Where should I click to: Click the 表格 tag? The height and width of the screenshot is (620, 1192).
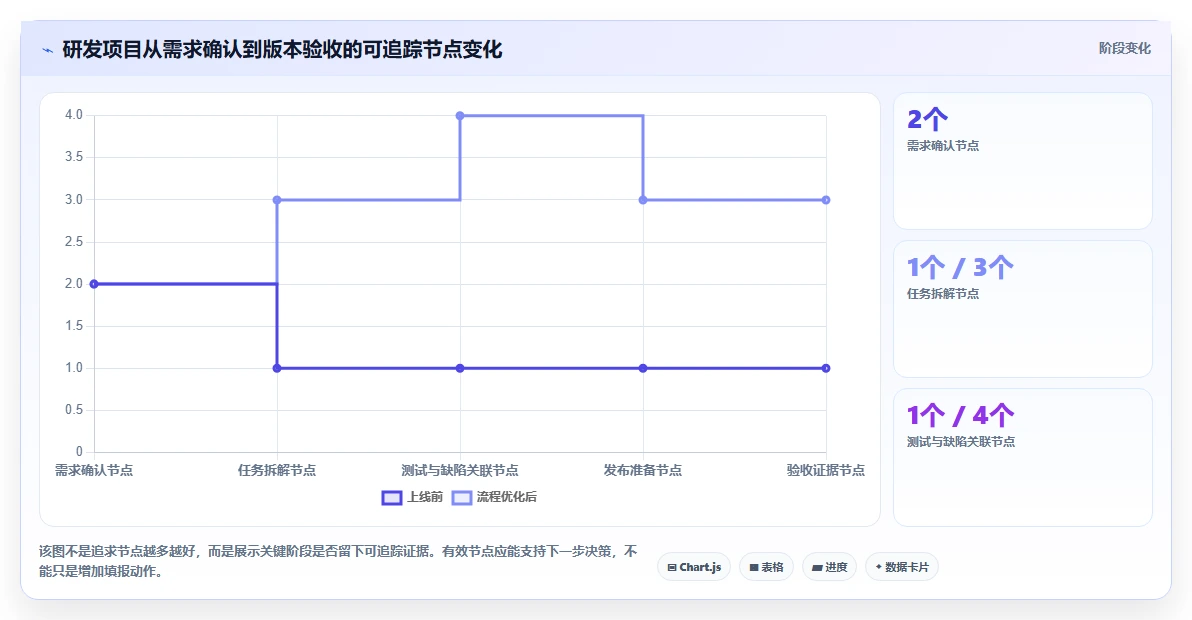766,567
